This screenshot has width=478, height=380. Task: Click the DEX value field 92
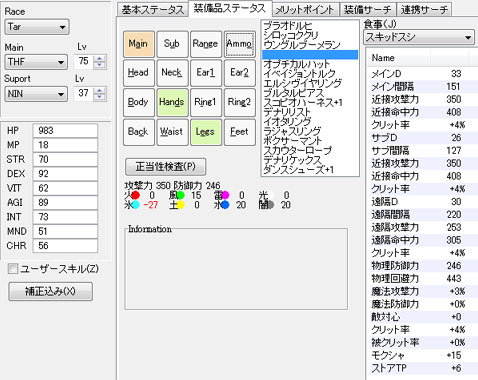coord(65,174)
